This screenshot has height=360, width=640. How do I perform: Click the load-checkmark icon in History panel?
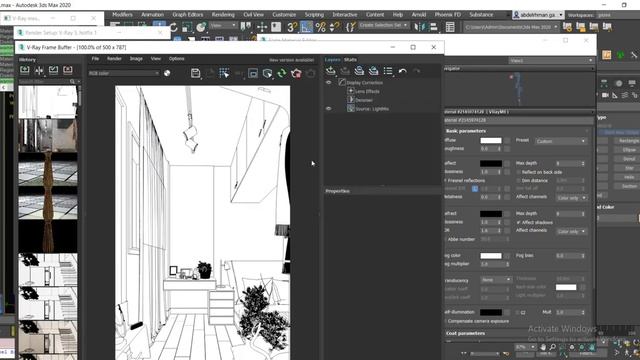(x=53, y=70)
